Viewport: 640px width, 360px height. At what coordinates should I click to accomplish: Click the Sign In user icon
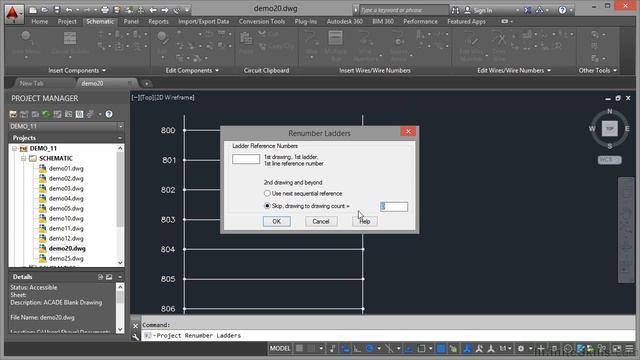pos(468,10)
